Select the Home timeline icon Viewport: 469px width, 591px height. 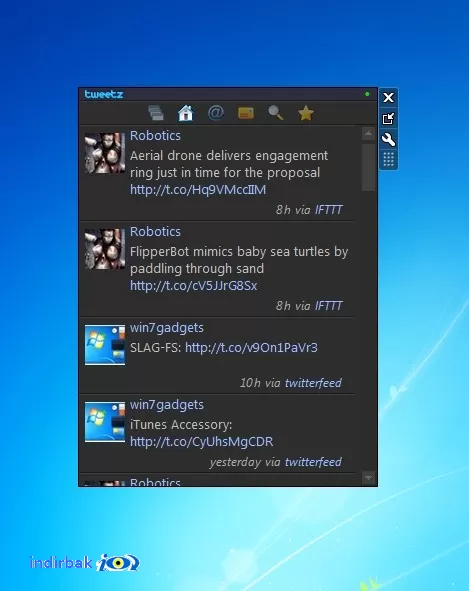coord(185,113)
